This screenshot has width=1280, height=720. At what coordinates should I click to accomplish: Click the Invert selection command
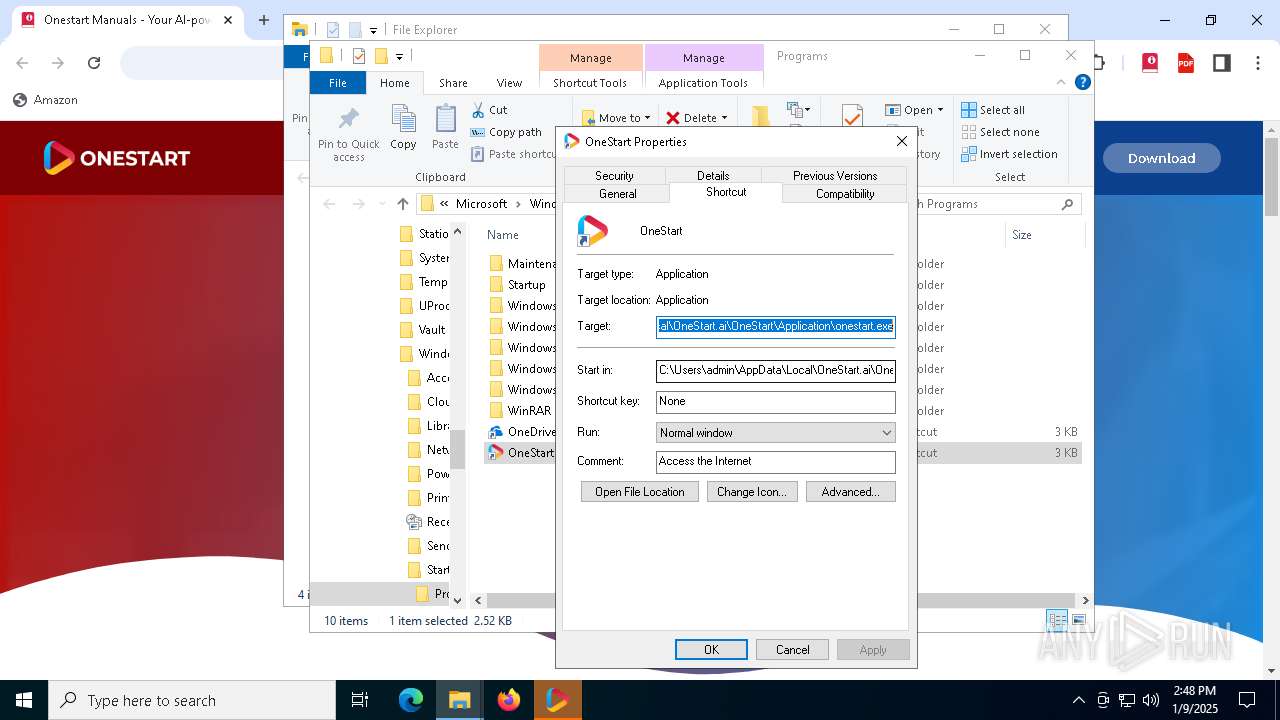pos(1009,154)
